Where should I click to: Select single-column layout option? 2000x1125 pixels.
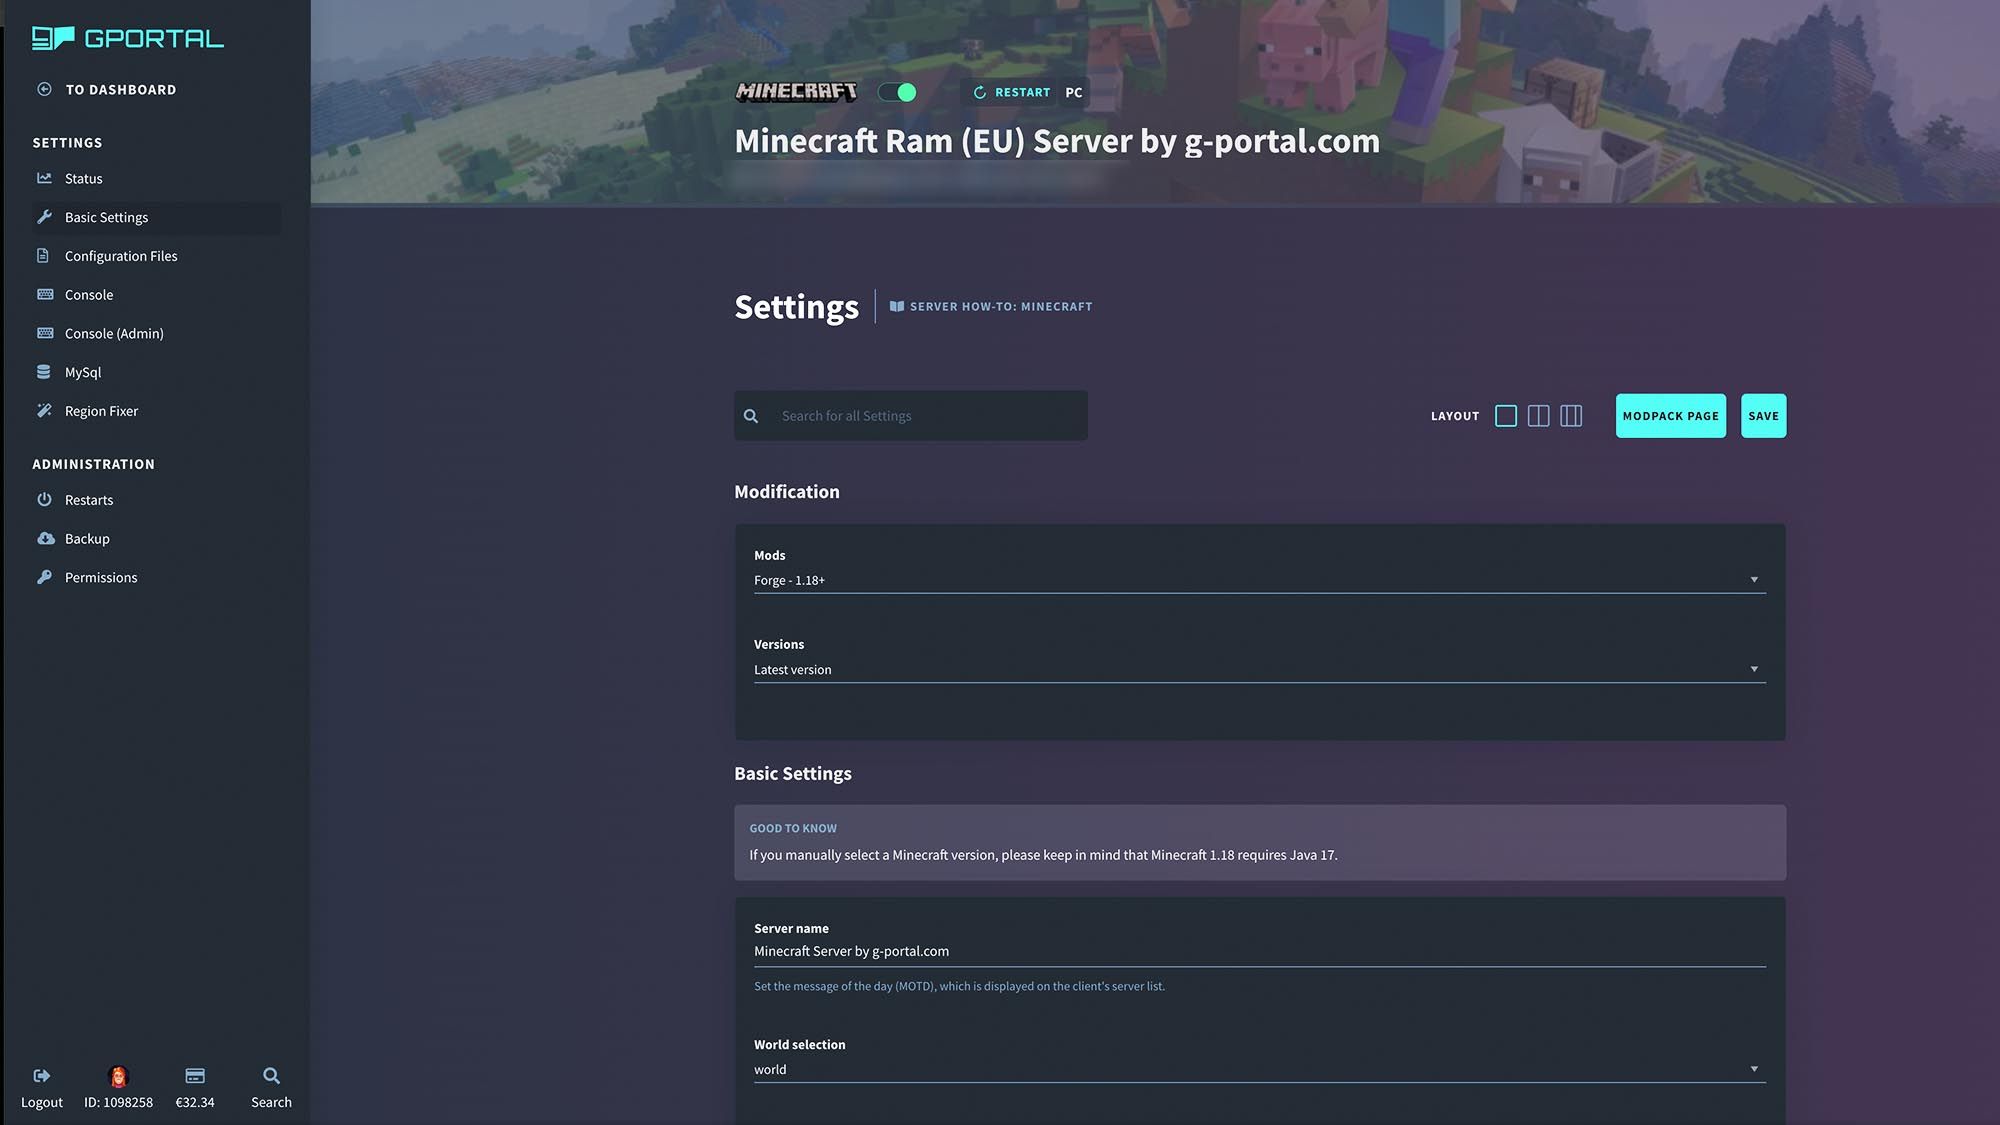(1505, 415)
